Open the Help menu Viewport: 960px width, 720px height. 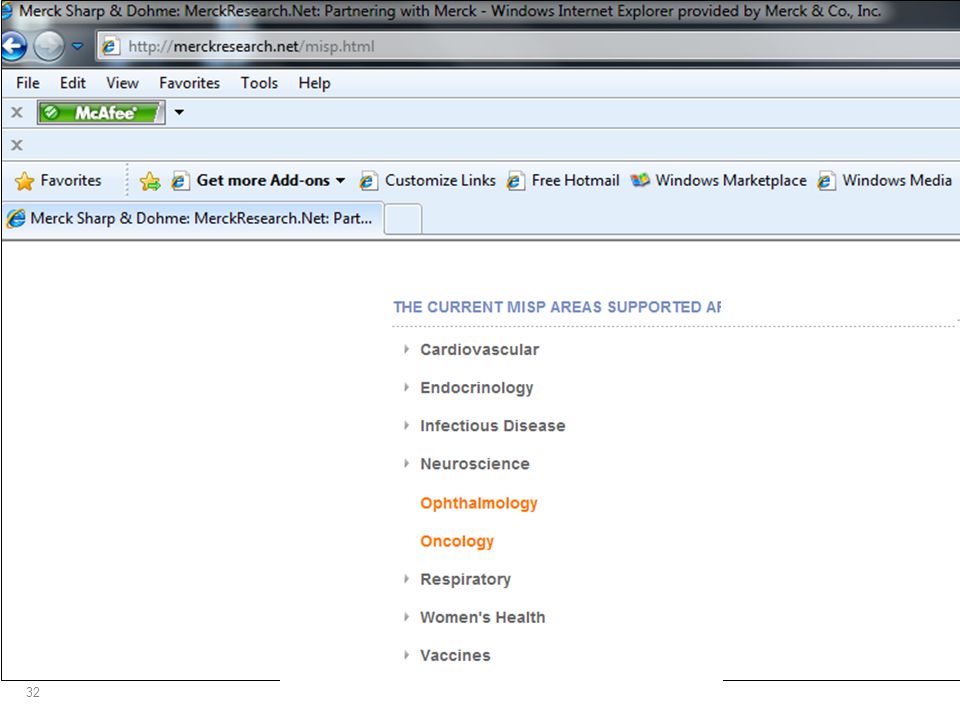(x=314, y=83)
